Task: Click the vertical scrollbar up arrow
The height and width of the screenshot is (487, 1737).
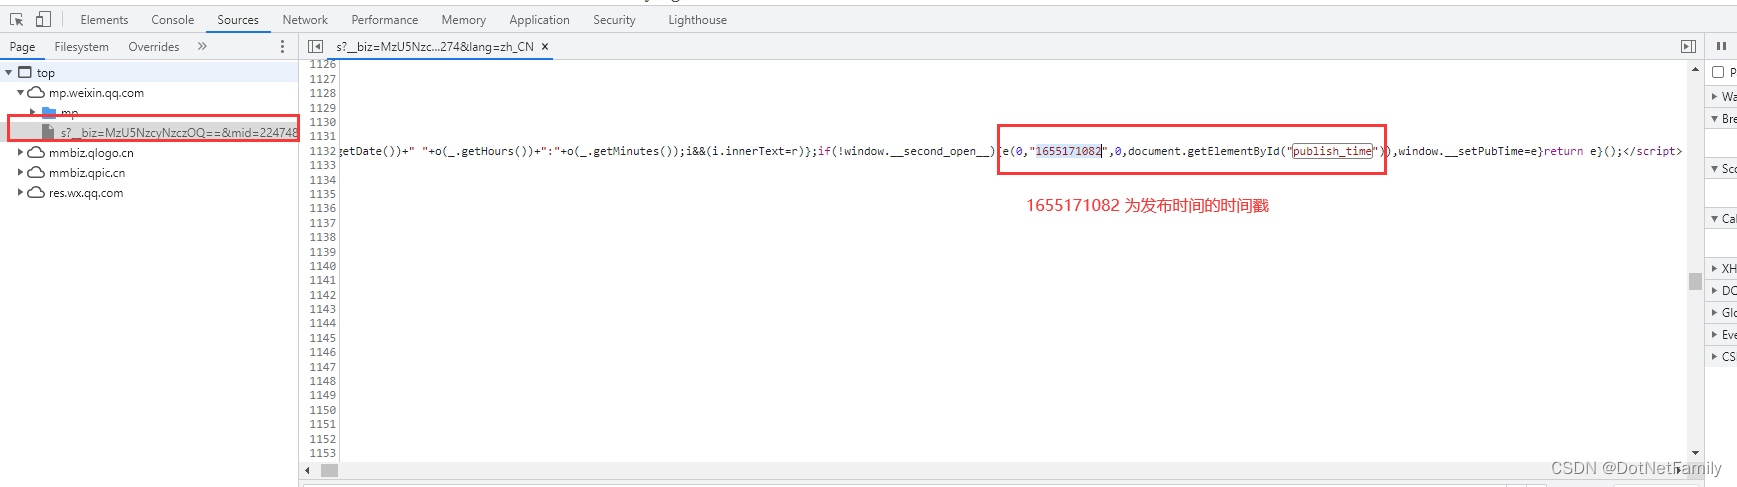Action: pyautogui.click(x=1695, y=69)
